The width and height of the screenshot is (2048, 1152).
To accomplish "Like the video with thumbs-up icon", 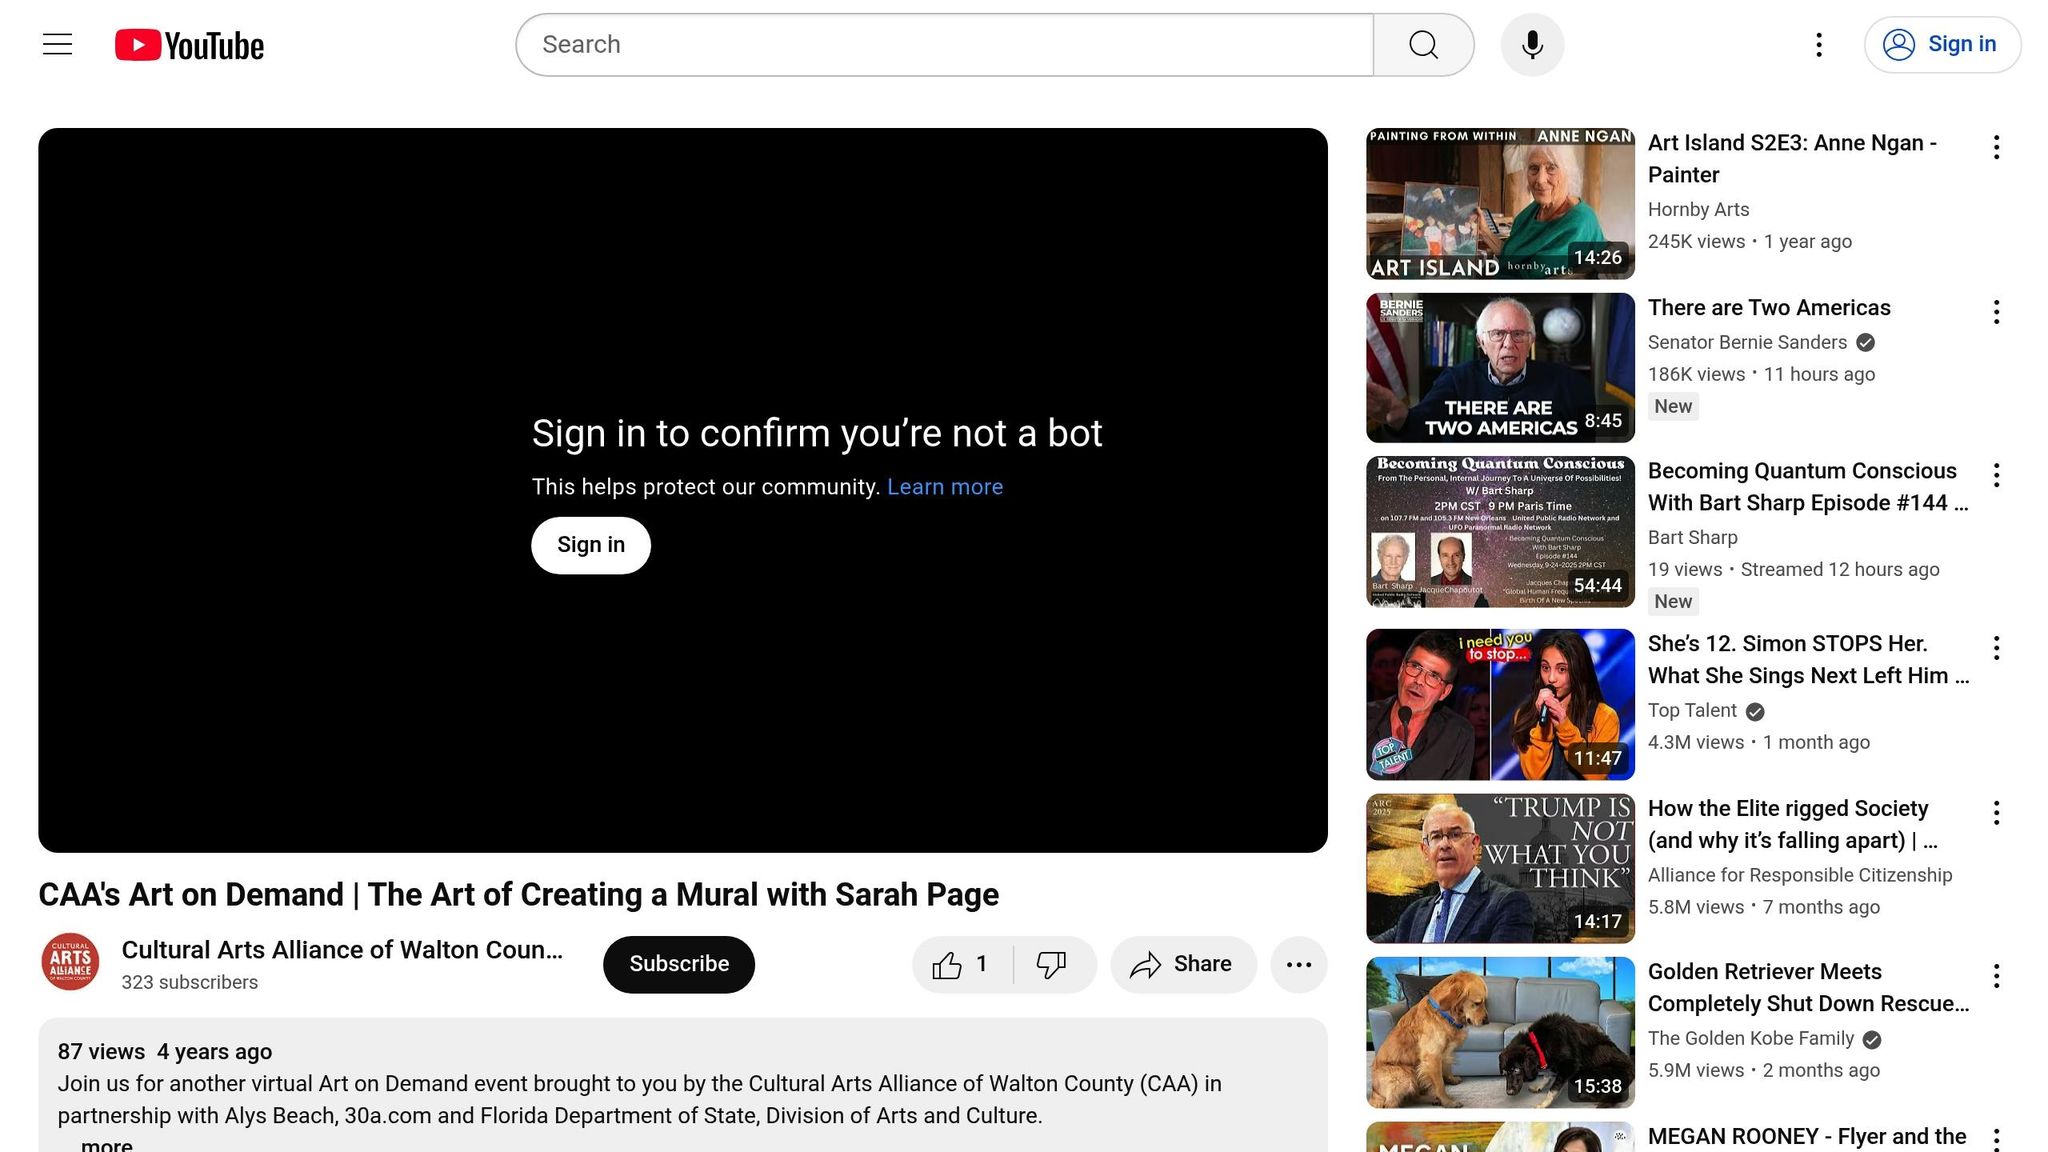I will tap(962, 964).
